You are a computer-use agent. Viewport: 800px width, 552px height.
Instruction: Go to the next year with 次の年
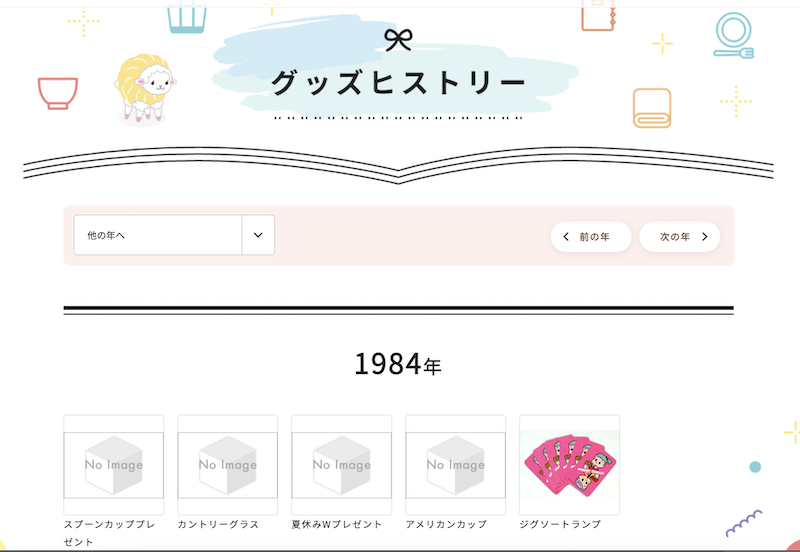coord(680,237)
